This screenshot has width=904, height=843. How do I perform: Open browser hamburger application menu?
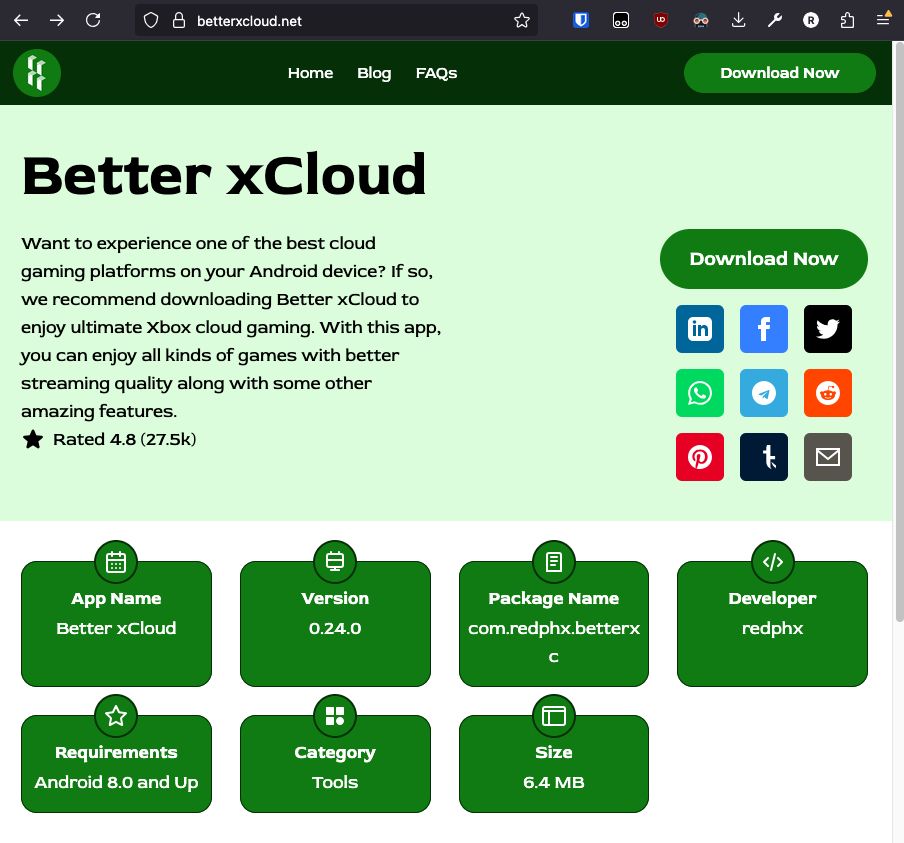[x=883, y=21]
